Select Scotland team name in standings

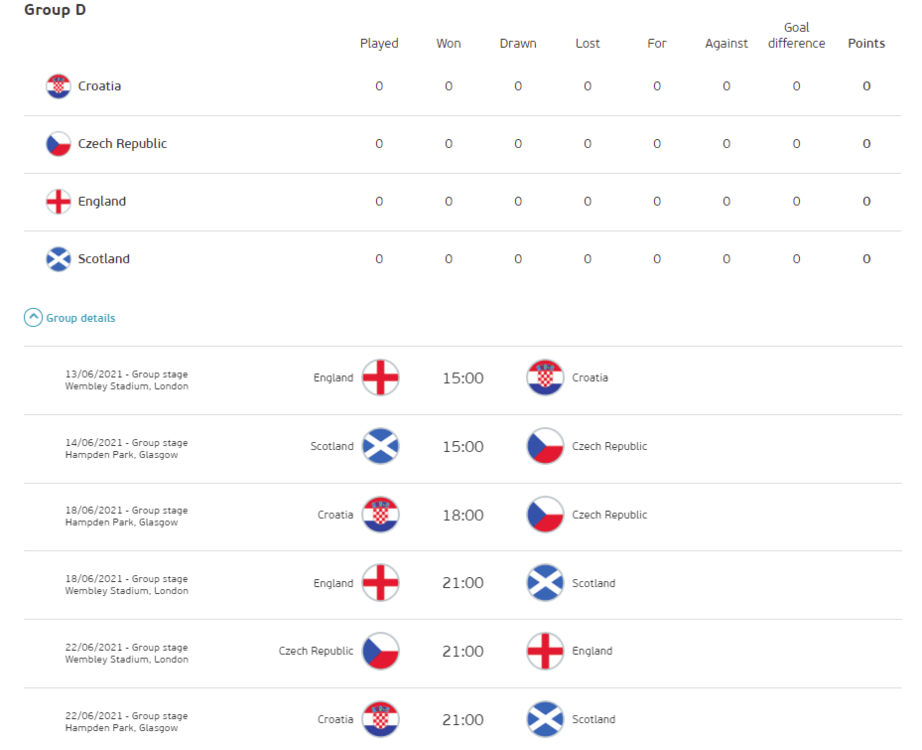tap(104, 259)
